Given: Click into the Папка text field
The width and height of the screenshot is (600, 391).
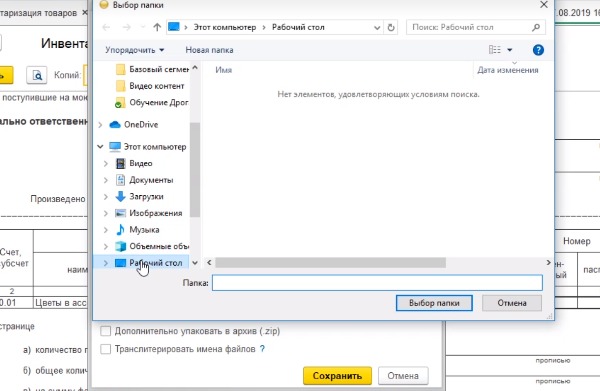Looking at the screenshot, I should (x=377, y=283).
